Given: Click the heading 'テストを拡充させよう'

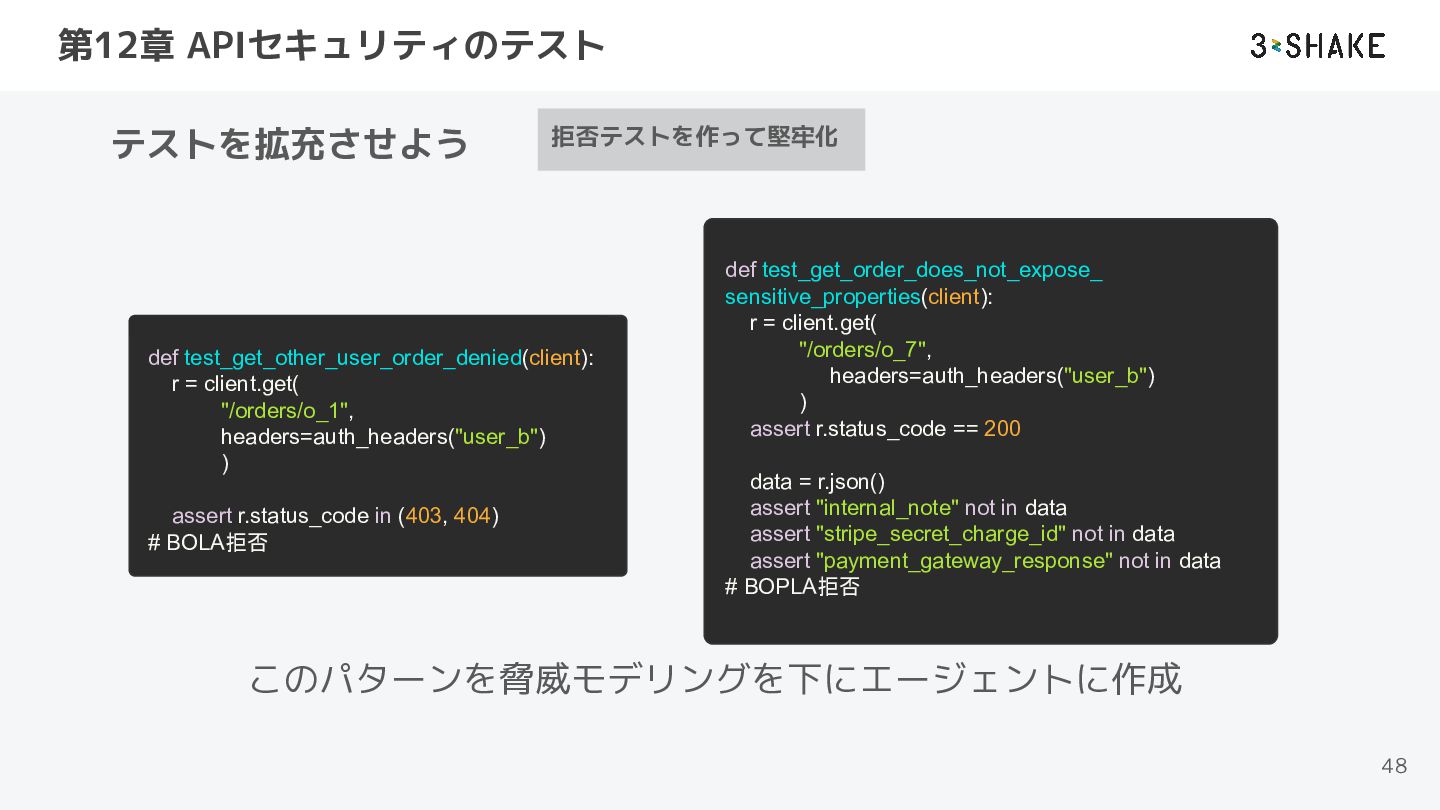Looking at the screenshot, I should point(290,143).
